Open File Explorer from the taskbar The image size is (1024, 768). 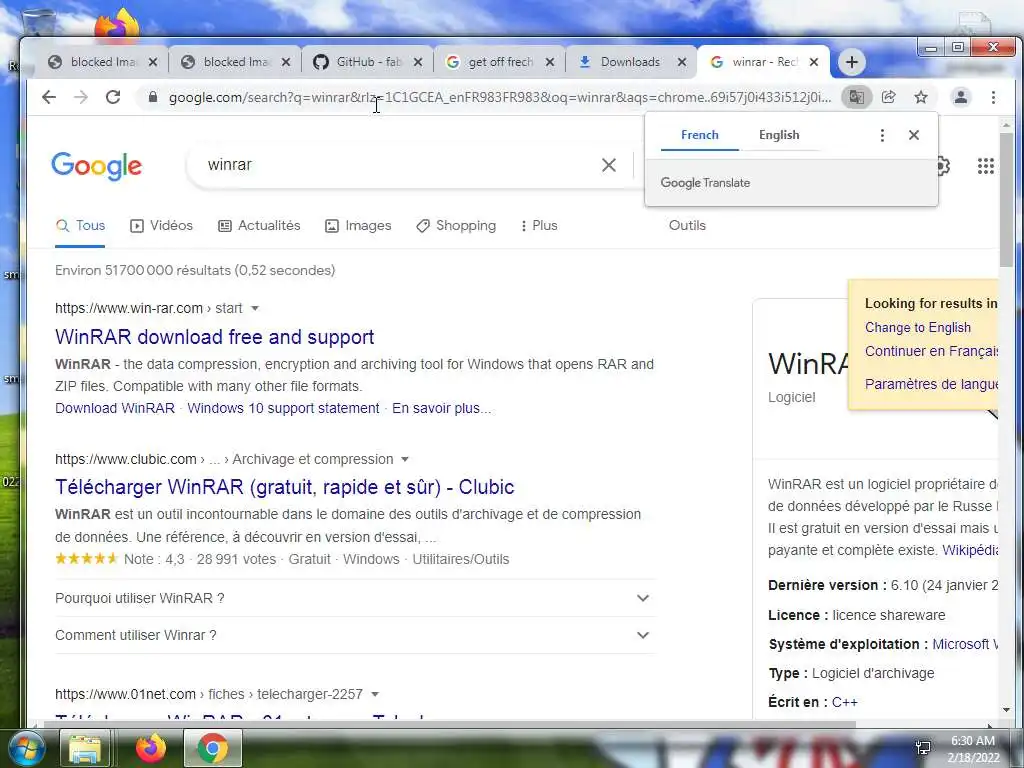point(85,748)
